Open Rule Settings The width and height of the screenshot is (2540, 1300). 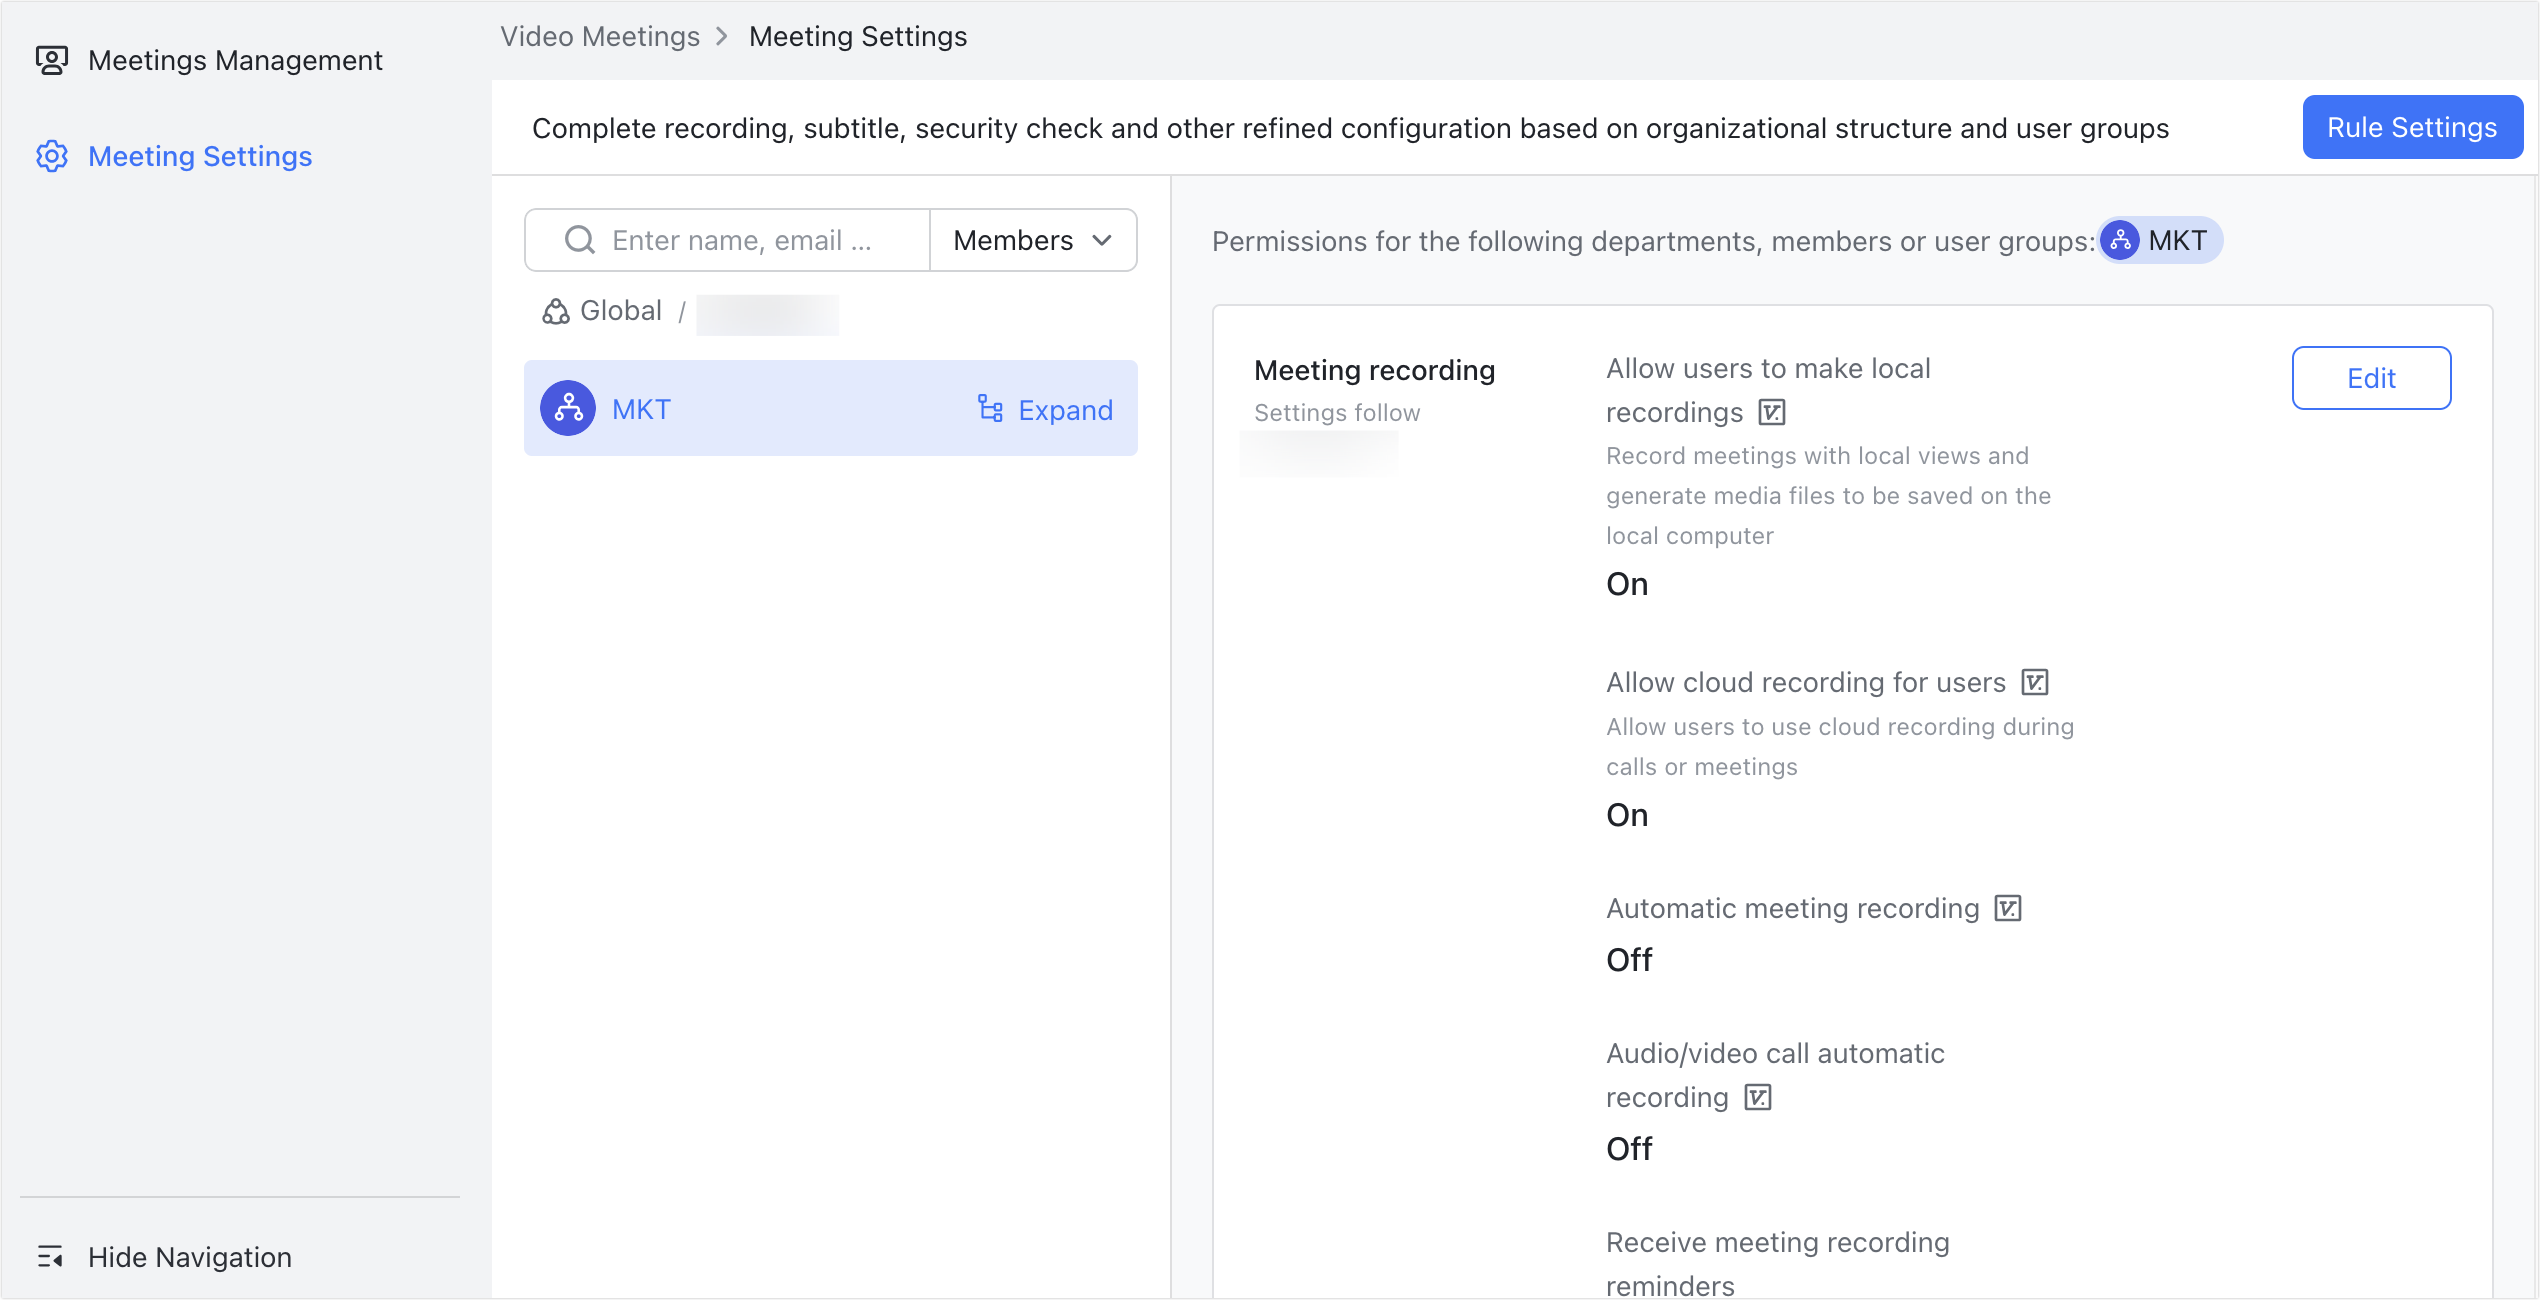tap(2412, 127)
